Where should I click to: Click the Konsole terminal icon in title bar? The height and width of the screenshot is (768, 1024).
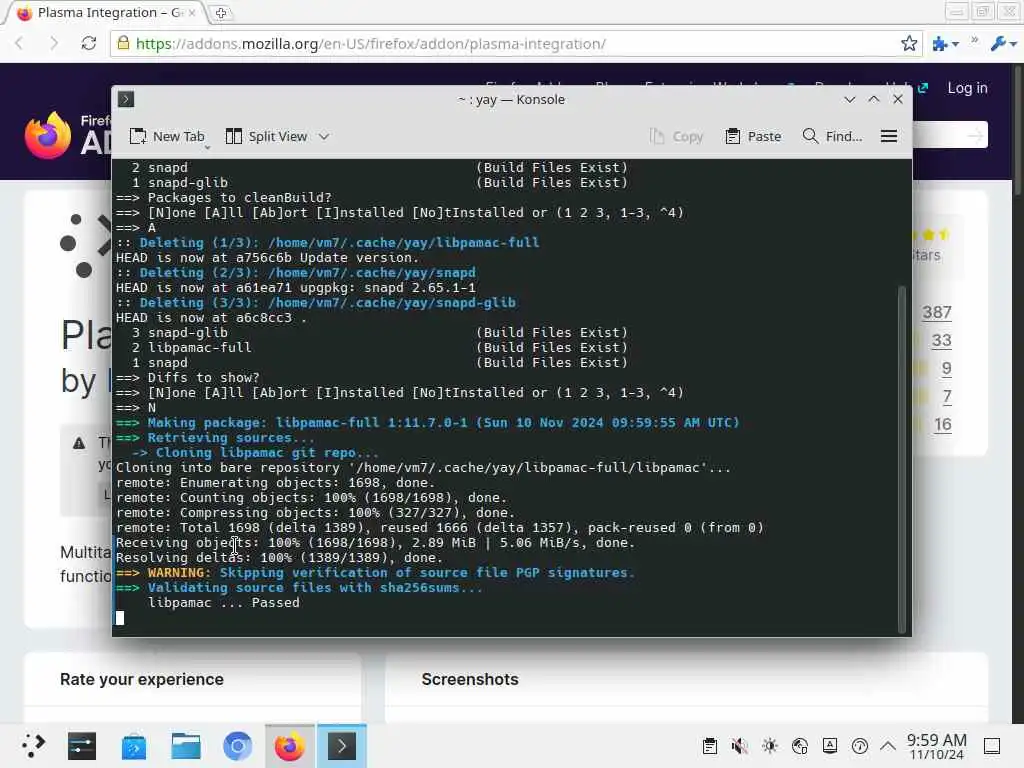click(126, 99)
